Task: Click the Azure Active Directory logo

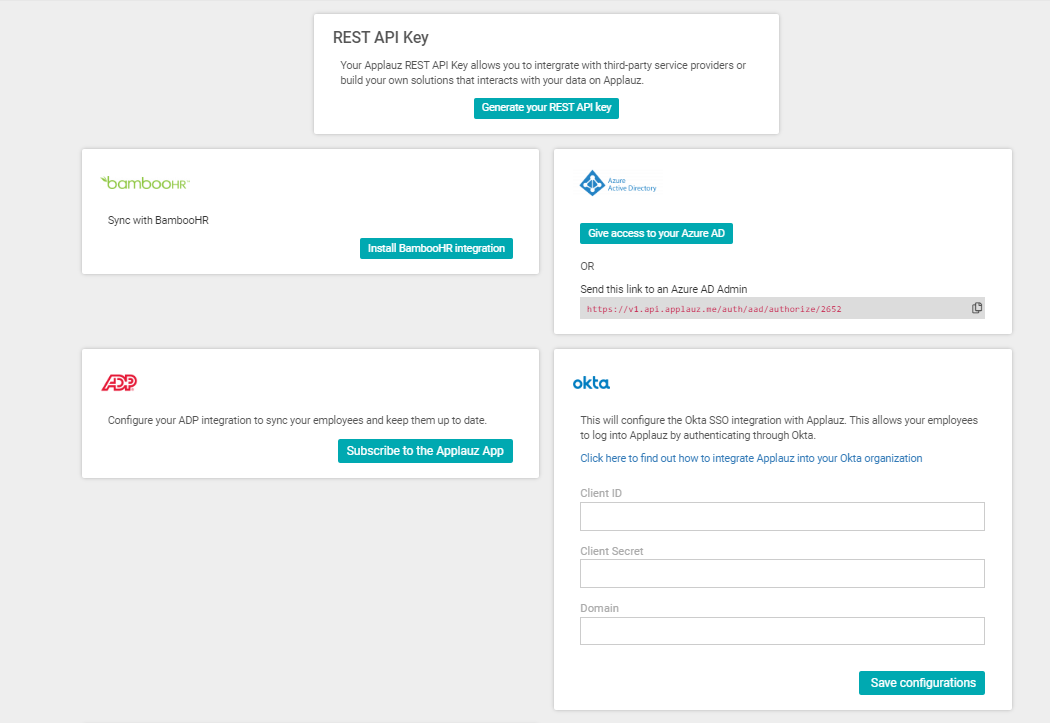Action: point(618,183)
